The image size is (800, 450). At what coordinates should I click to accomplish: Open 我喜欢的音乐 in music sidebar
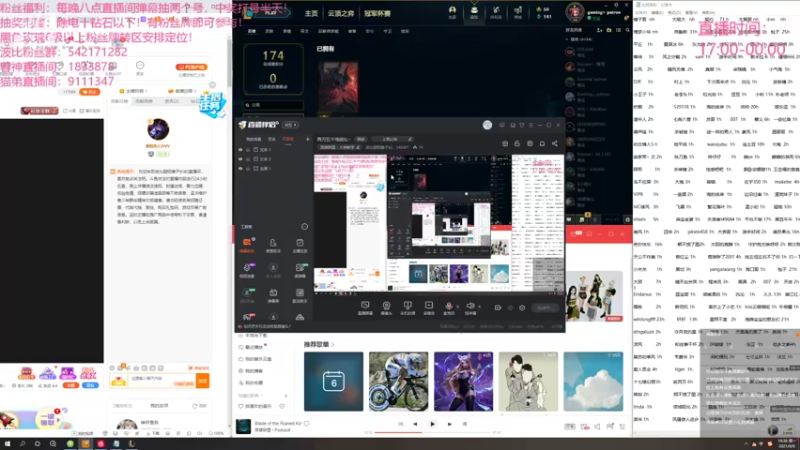[x=259, y=406]
